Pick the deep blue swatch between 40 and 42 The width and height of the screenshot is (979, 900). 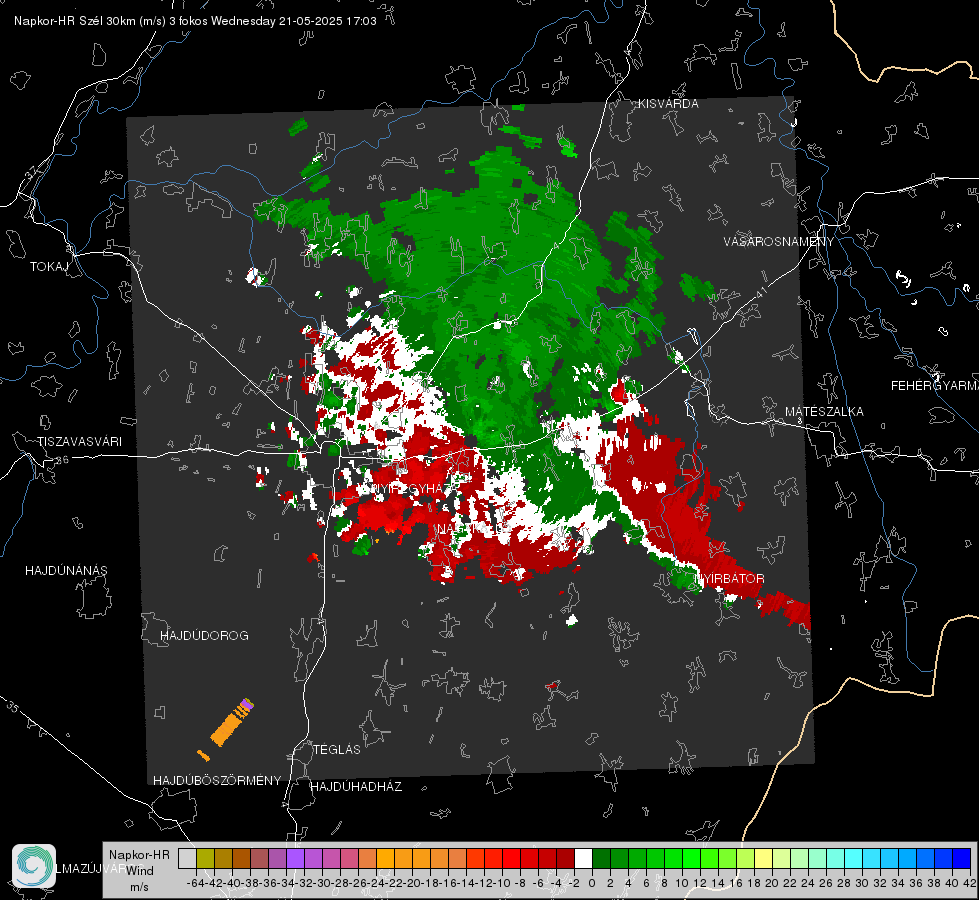962,858
